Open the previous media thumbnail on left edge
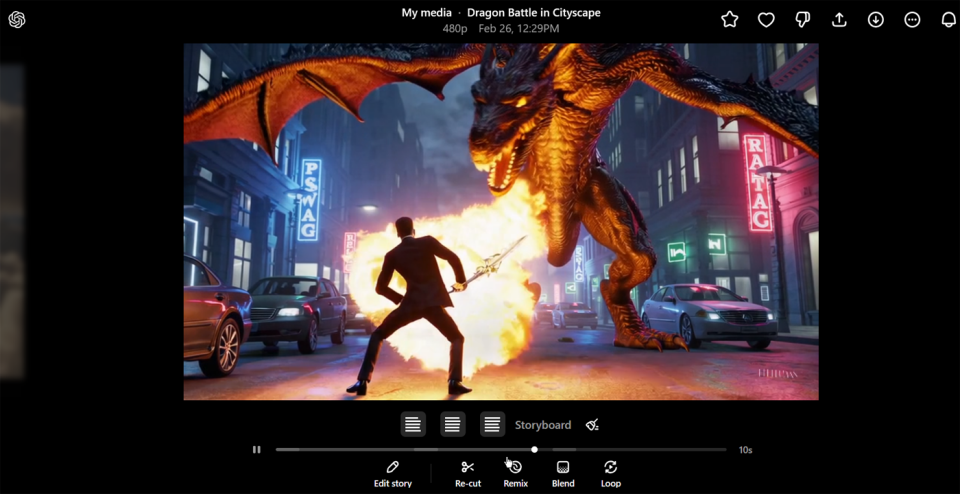This screenshot has height=494, width=960. (x=12, y=220)
